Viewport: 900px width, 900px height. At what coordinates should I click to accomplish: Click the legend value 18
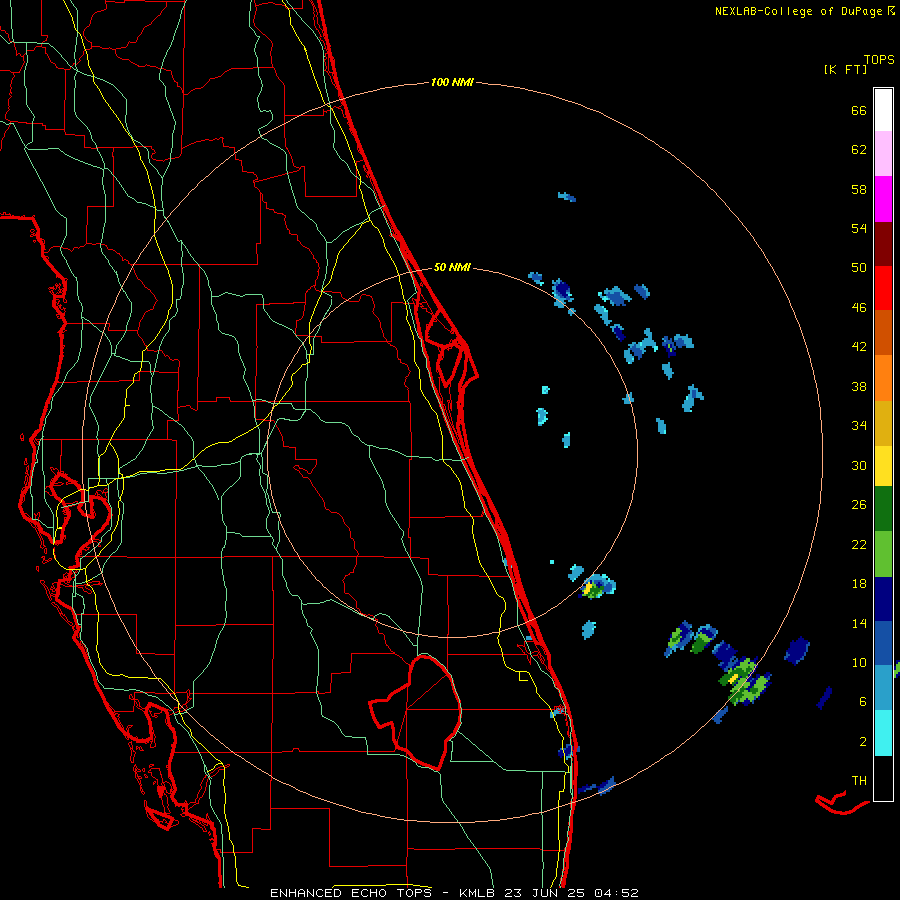tap(859, 584)
